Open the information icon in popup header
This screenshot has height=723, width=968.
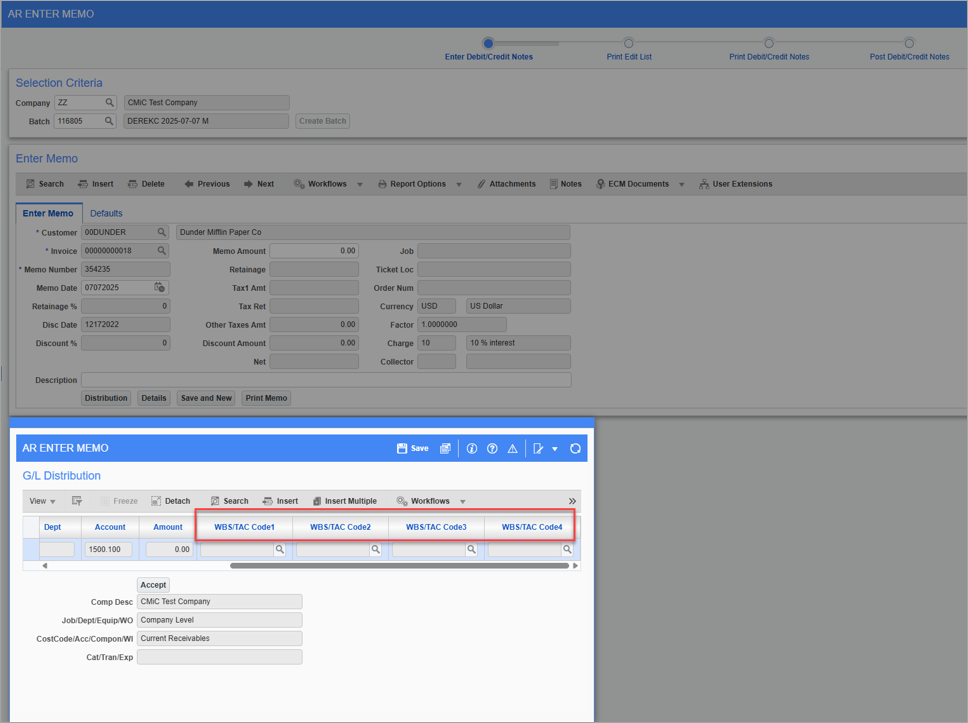pos(472,449)
